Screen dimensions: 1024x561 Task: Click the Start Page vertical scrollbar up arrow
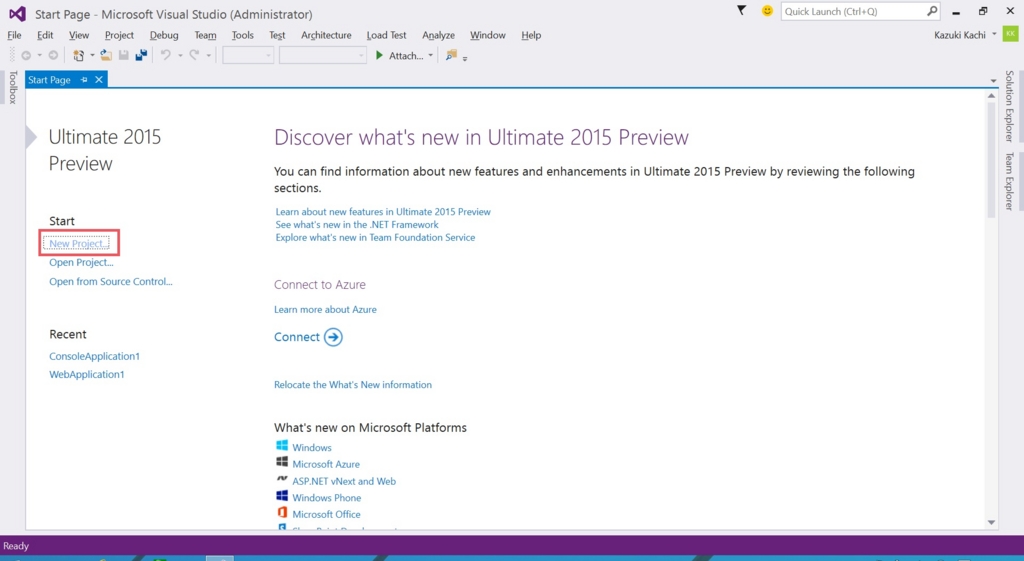click(x=991, y=96)
